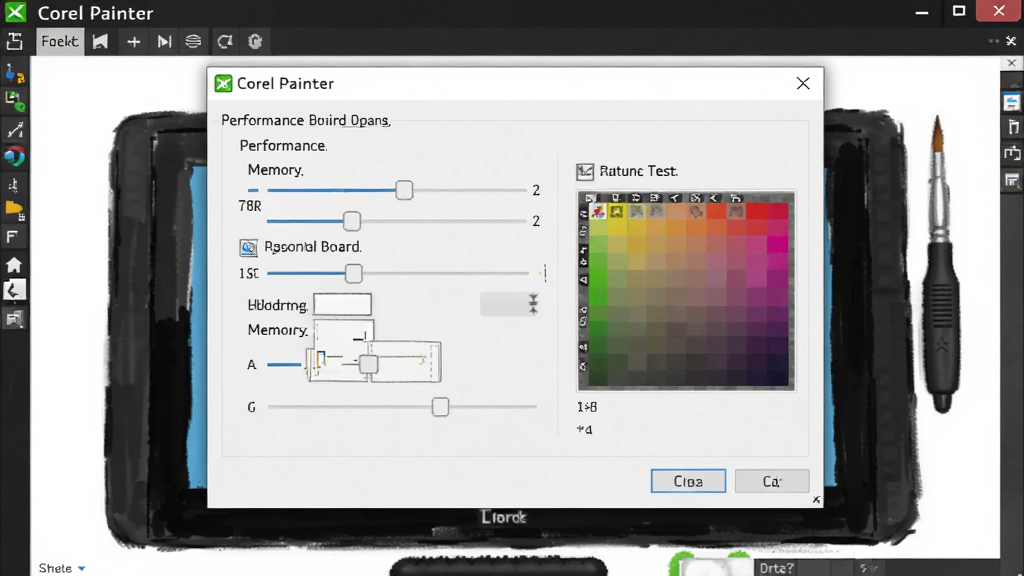Screen dimensions: 1024x576
Task: Open the Shete dropdown at bottom left
Action: click(62, 568)
